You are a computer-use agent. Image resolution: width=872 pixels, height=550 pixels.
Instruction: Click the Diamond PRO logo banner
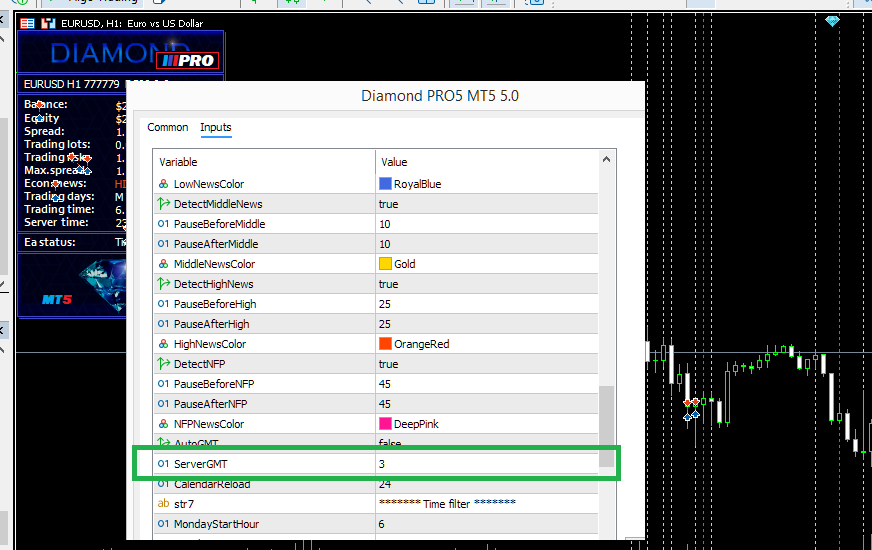coord(121,53)
